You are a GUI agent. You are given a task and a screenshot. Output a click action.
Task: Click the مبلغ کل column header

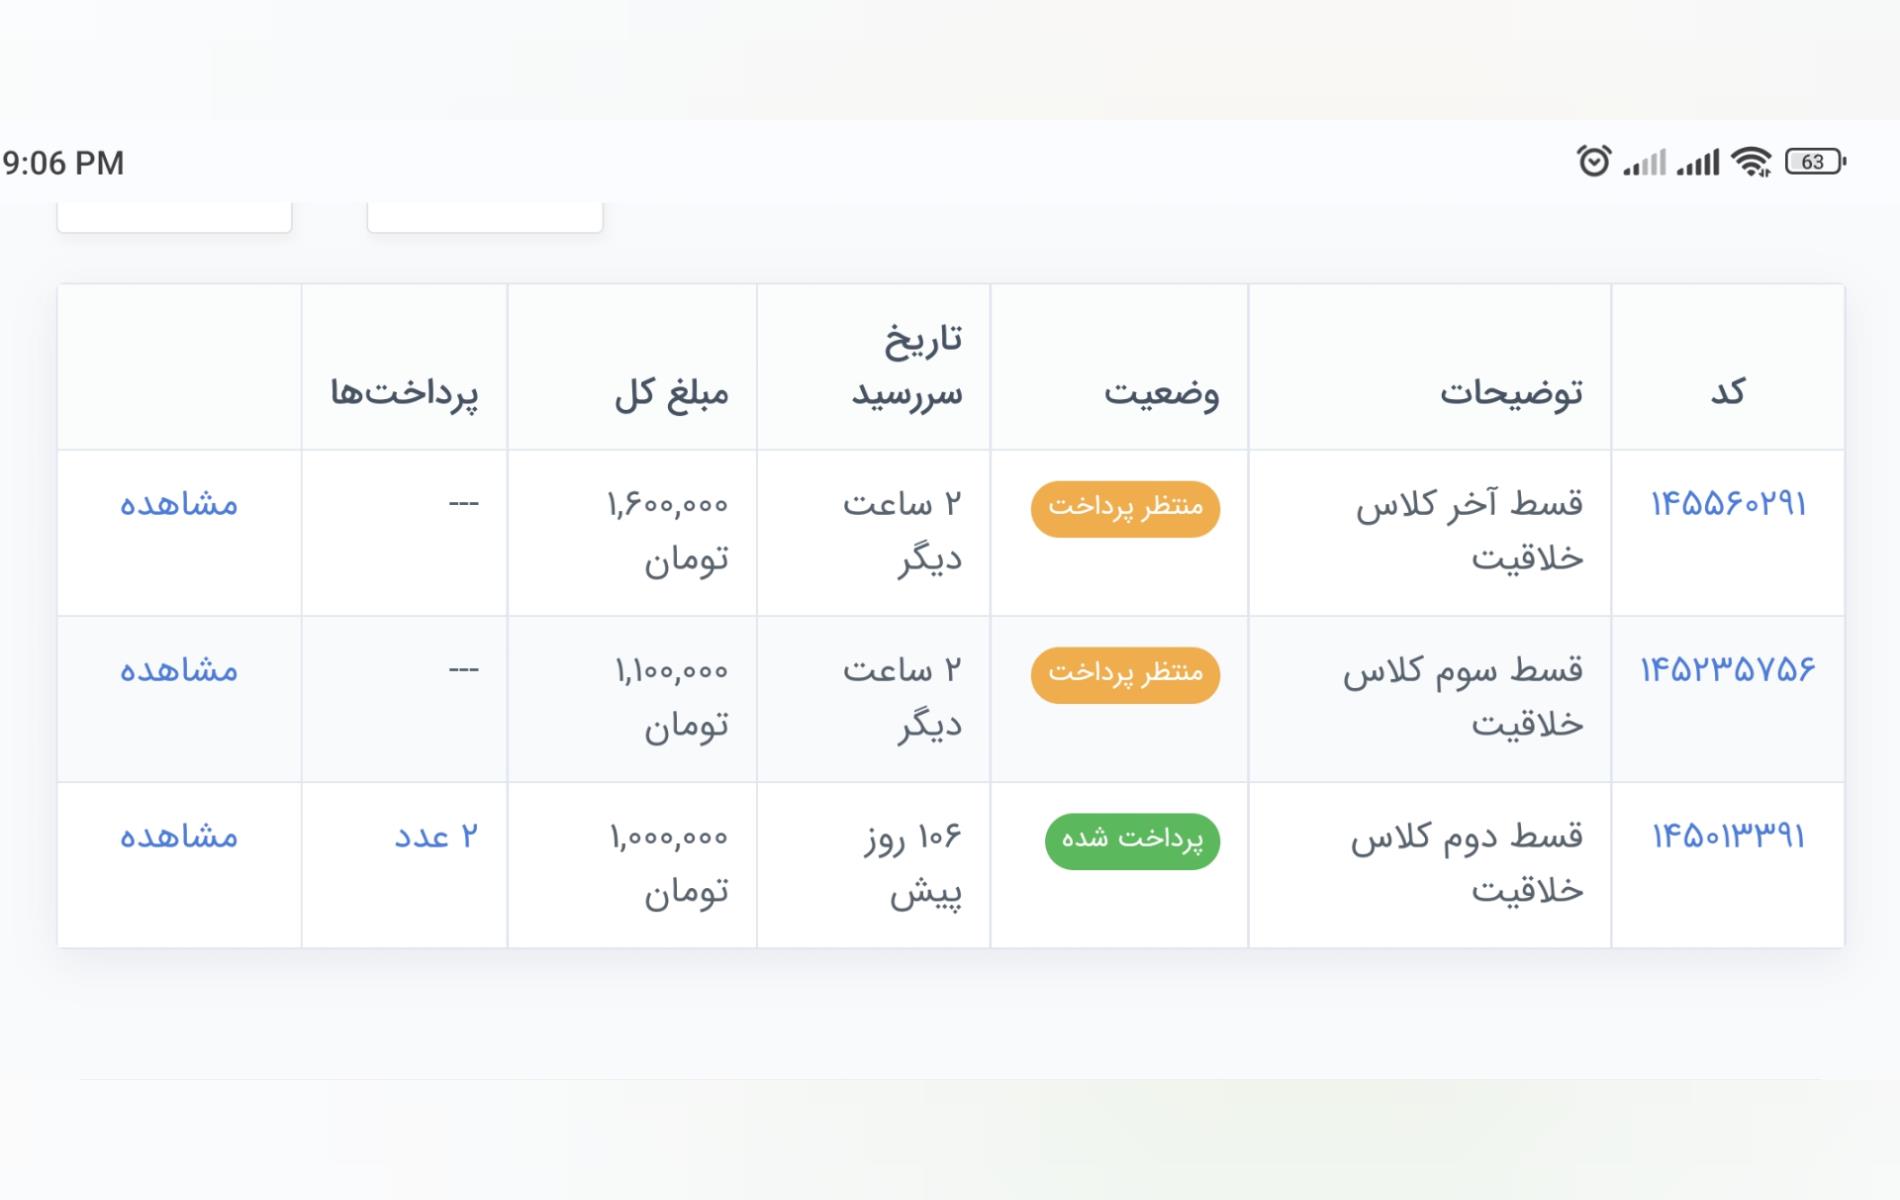pos(671,392)
